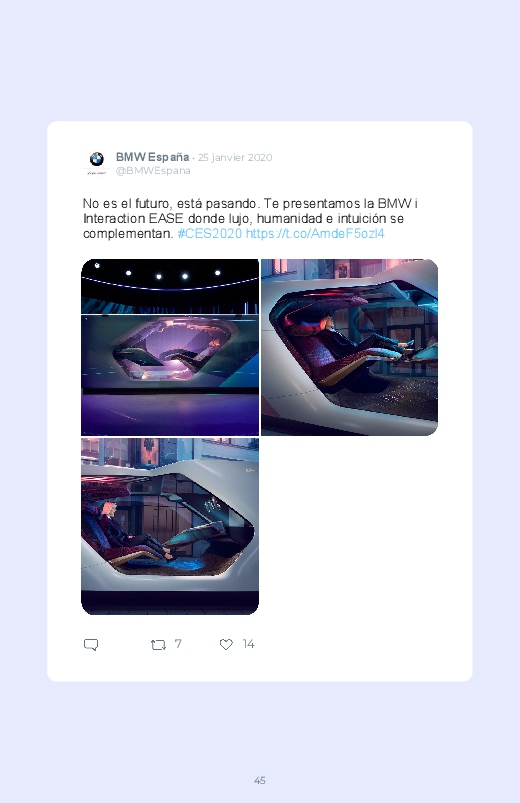This screenshot has height=803, width=520.
Task: Click the reply speech bubble icon
Action: [x=91, y=644]
